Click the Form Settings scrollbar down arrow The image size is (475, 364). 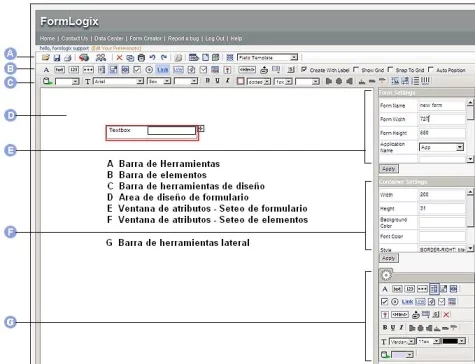click(x=470, y=159)
